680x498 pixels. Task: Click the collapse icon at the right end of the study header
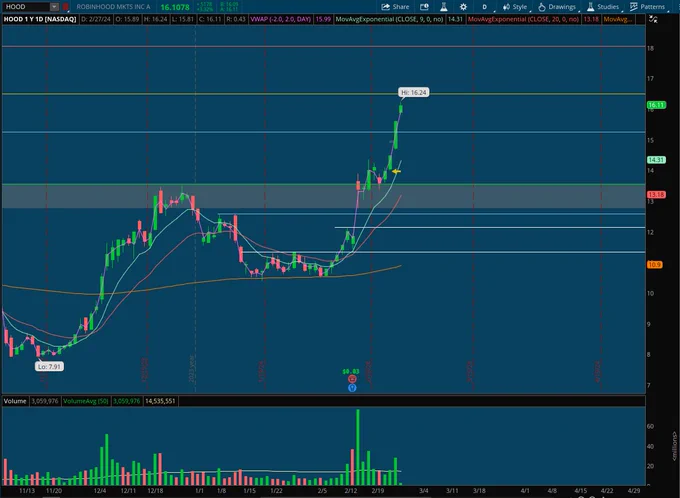(x=653, y=19)
